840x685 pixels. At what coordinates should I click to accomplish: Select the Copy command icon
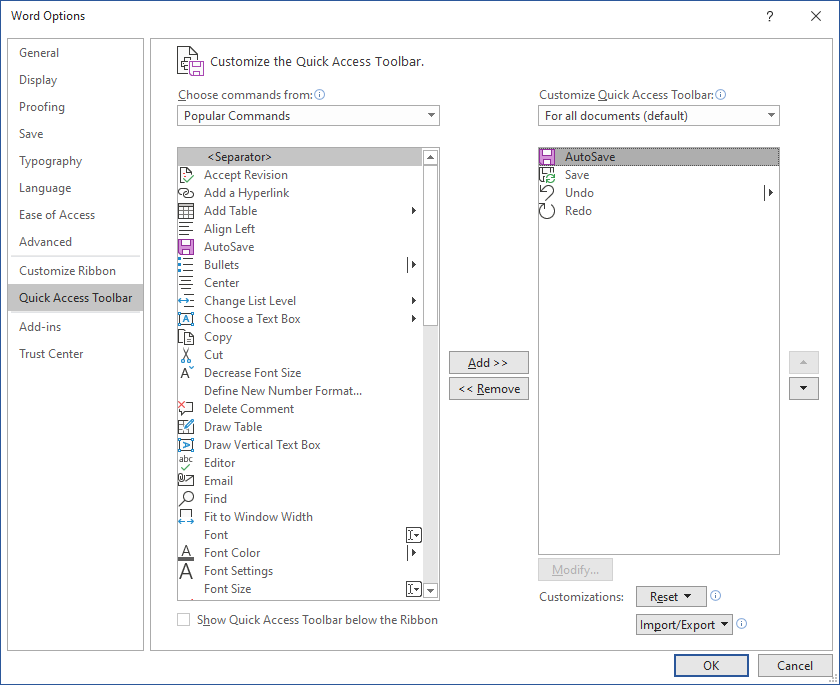click(x=186, y=337)
